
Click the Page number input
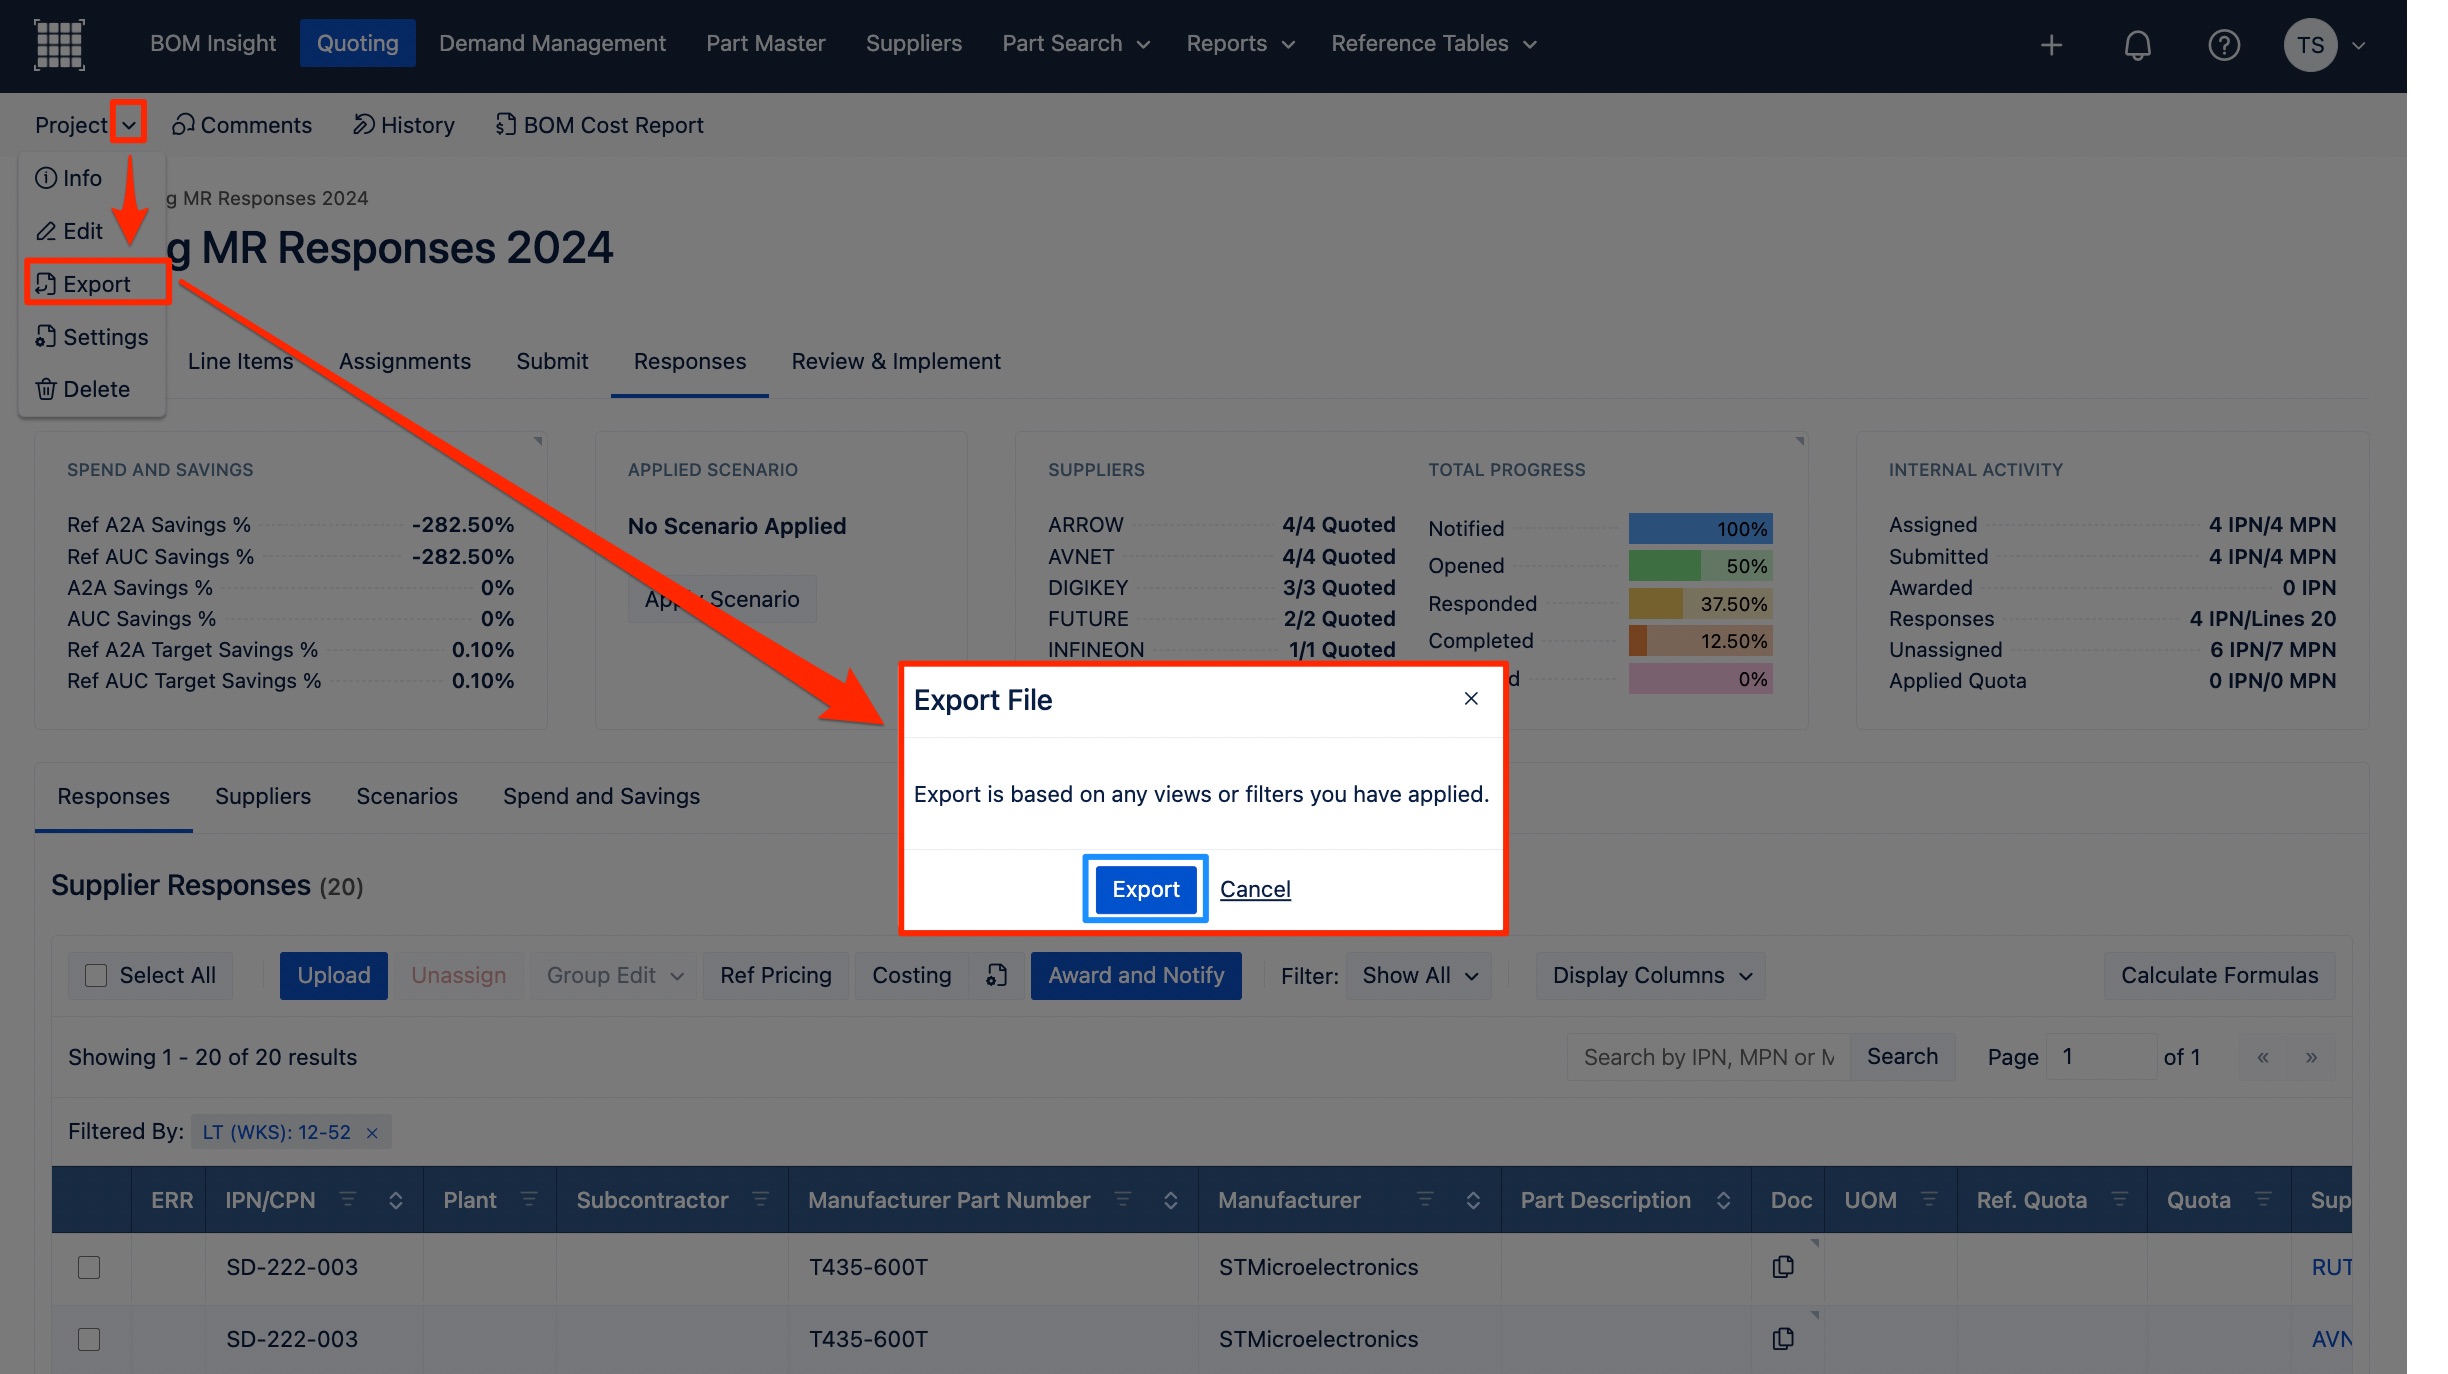point(2101,1057)
